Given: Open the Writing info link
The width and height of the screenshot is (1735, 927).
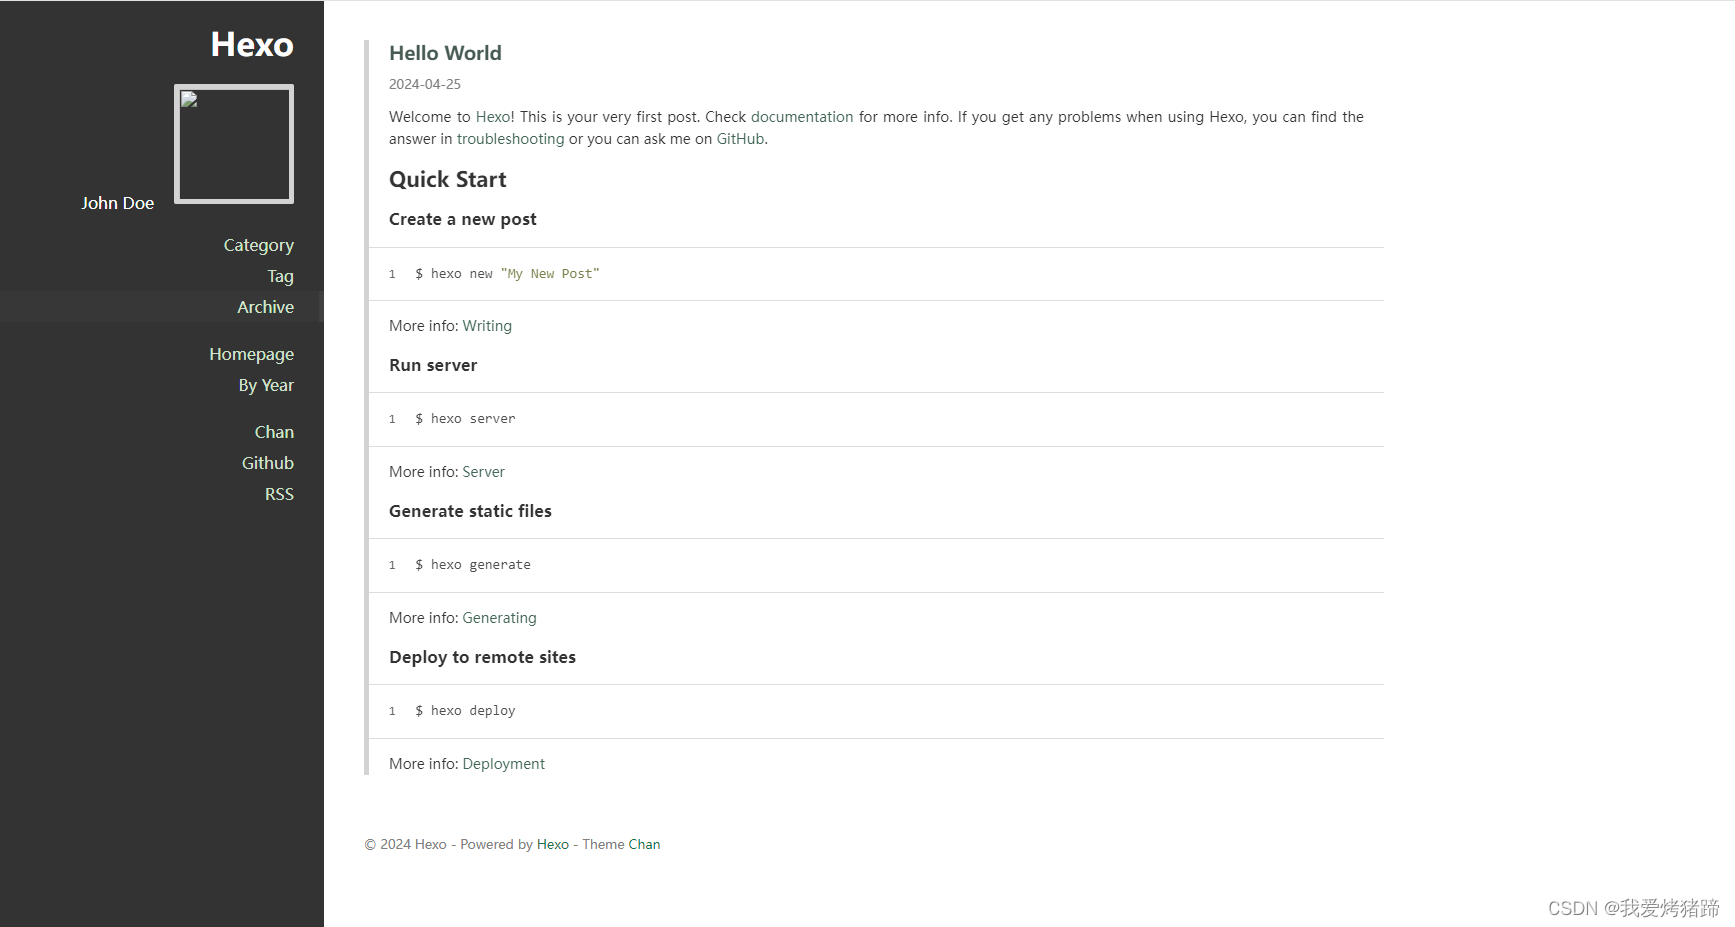Looking at the screenshot, I should click(487, 326).
